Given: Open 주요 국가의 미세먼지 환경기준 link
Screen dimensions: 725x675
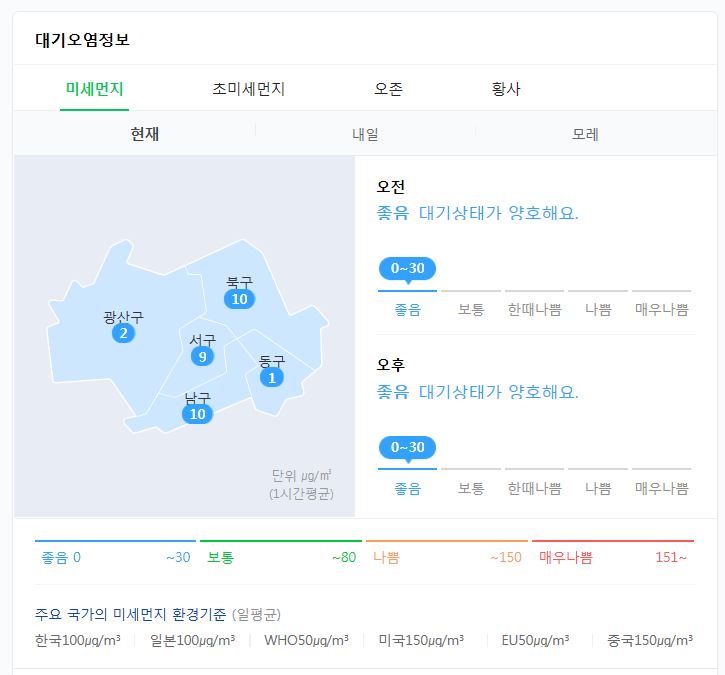Looking at the screenshot, I should pyautogui.click(x=132, y=614).
